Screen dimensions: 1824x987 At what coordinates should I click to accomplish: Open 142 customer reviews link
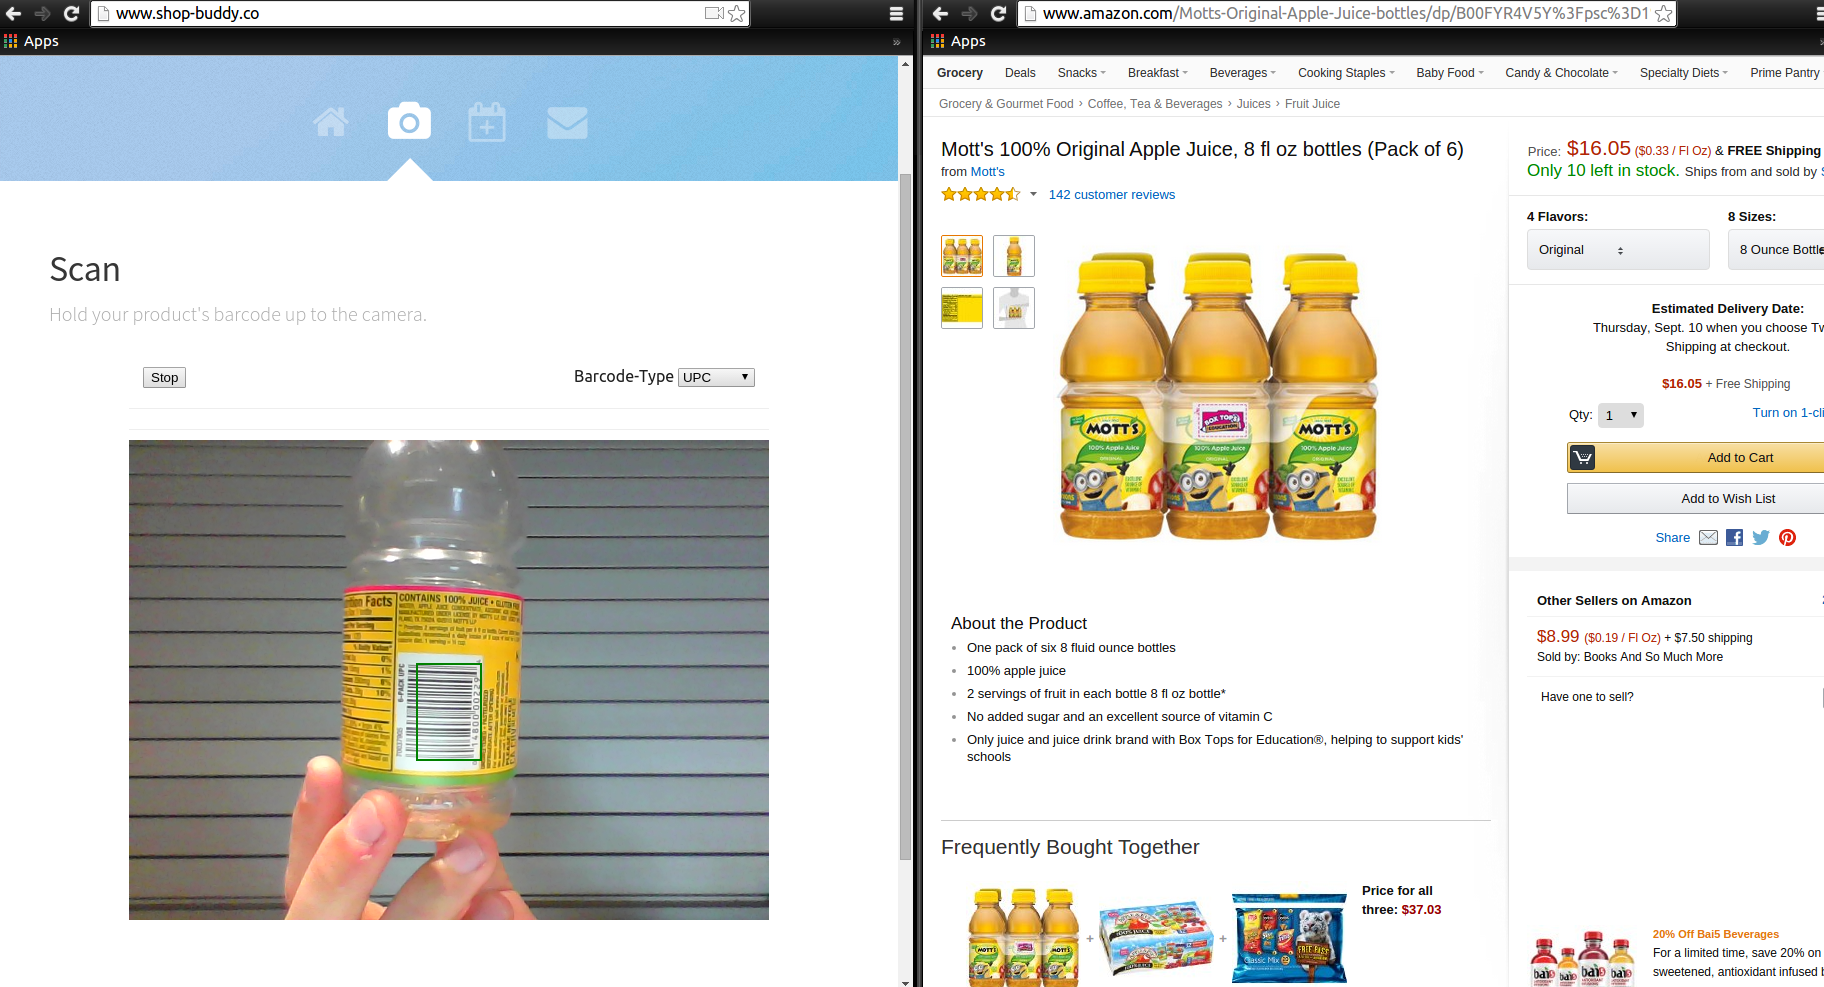click(x=1112, y=195)
